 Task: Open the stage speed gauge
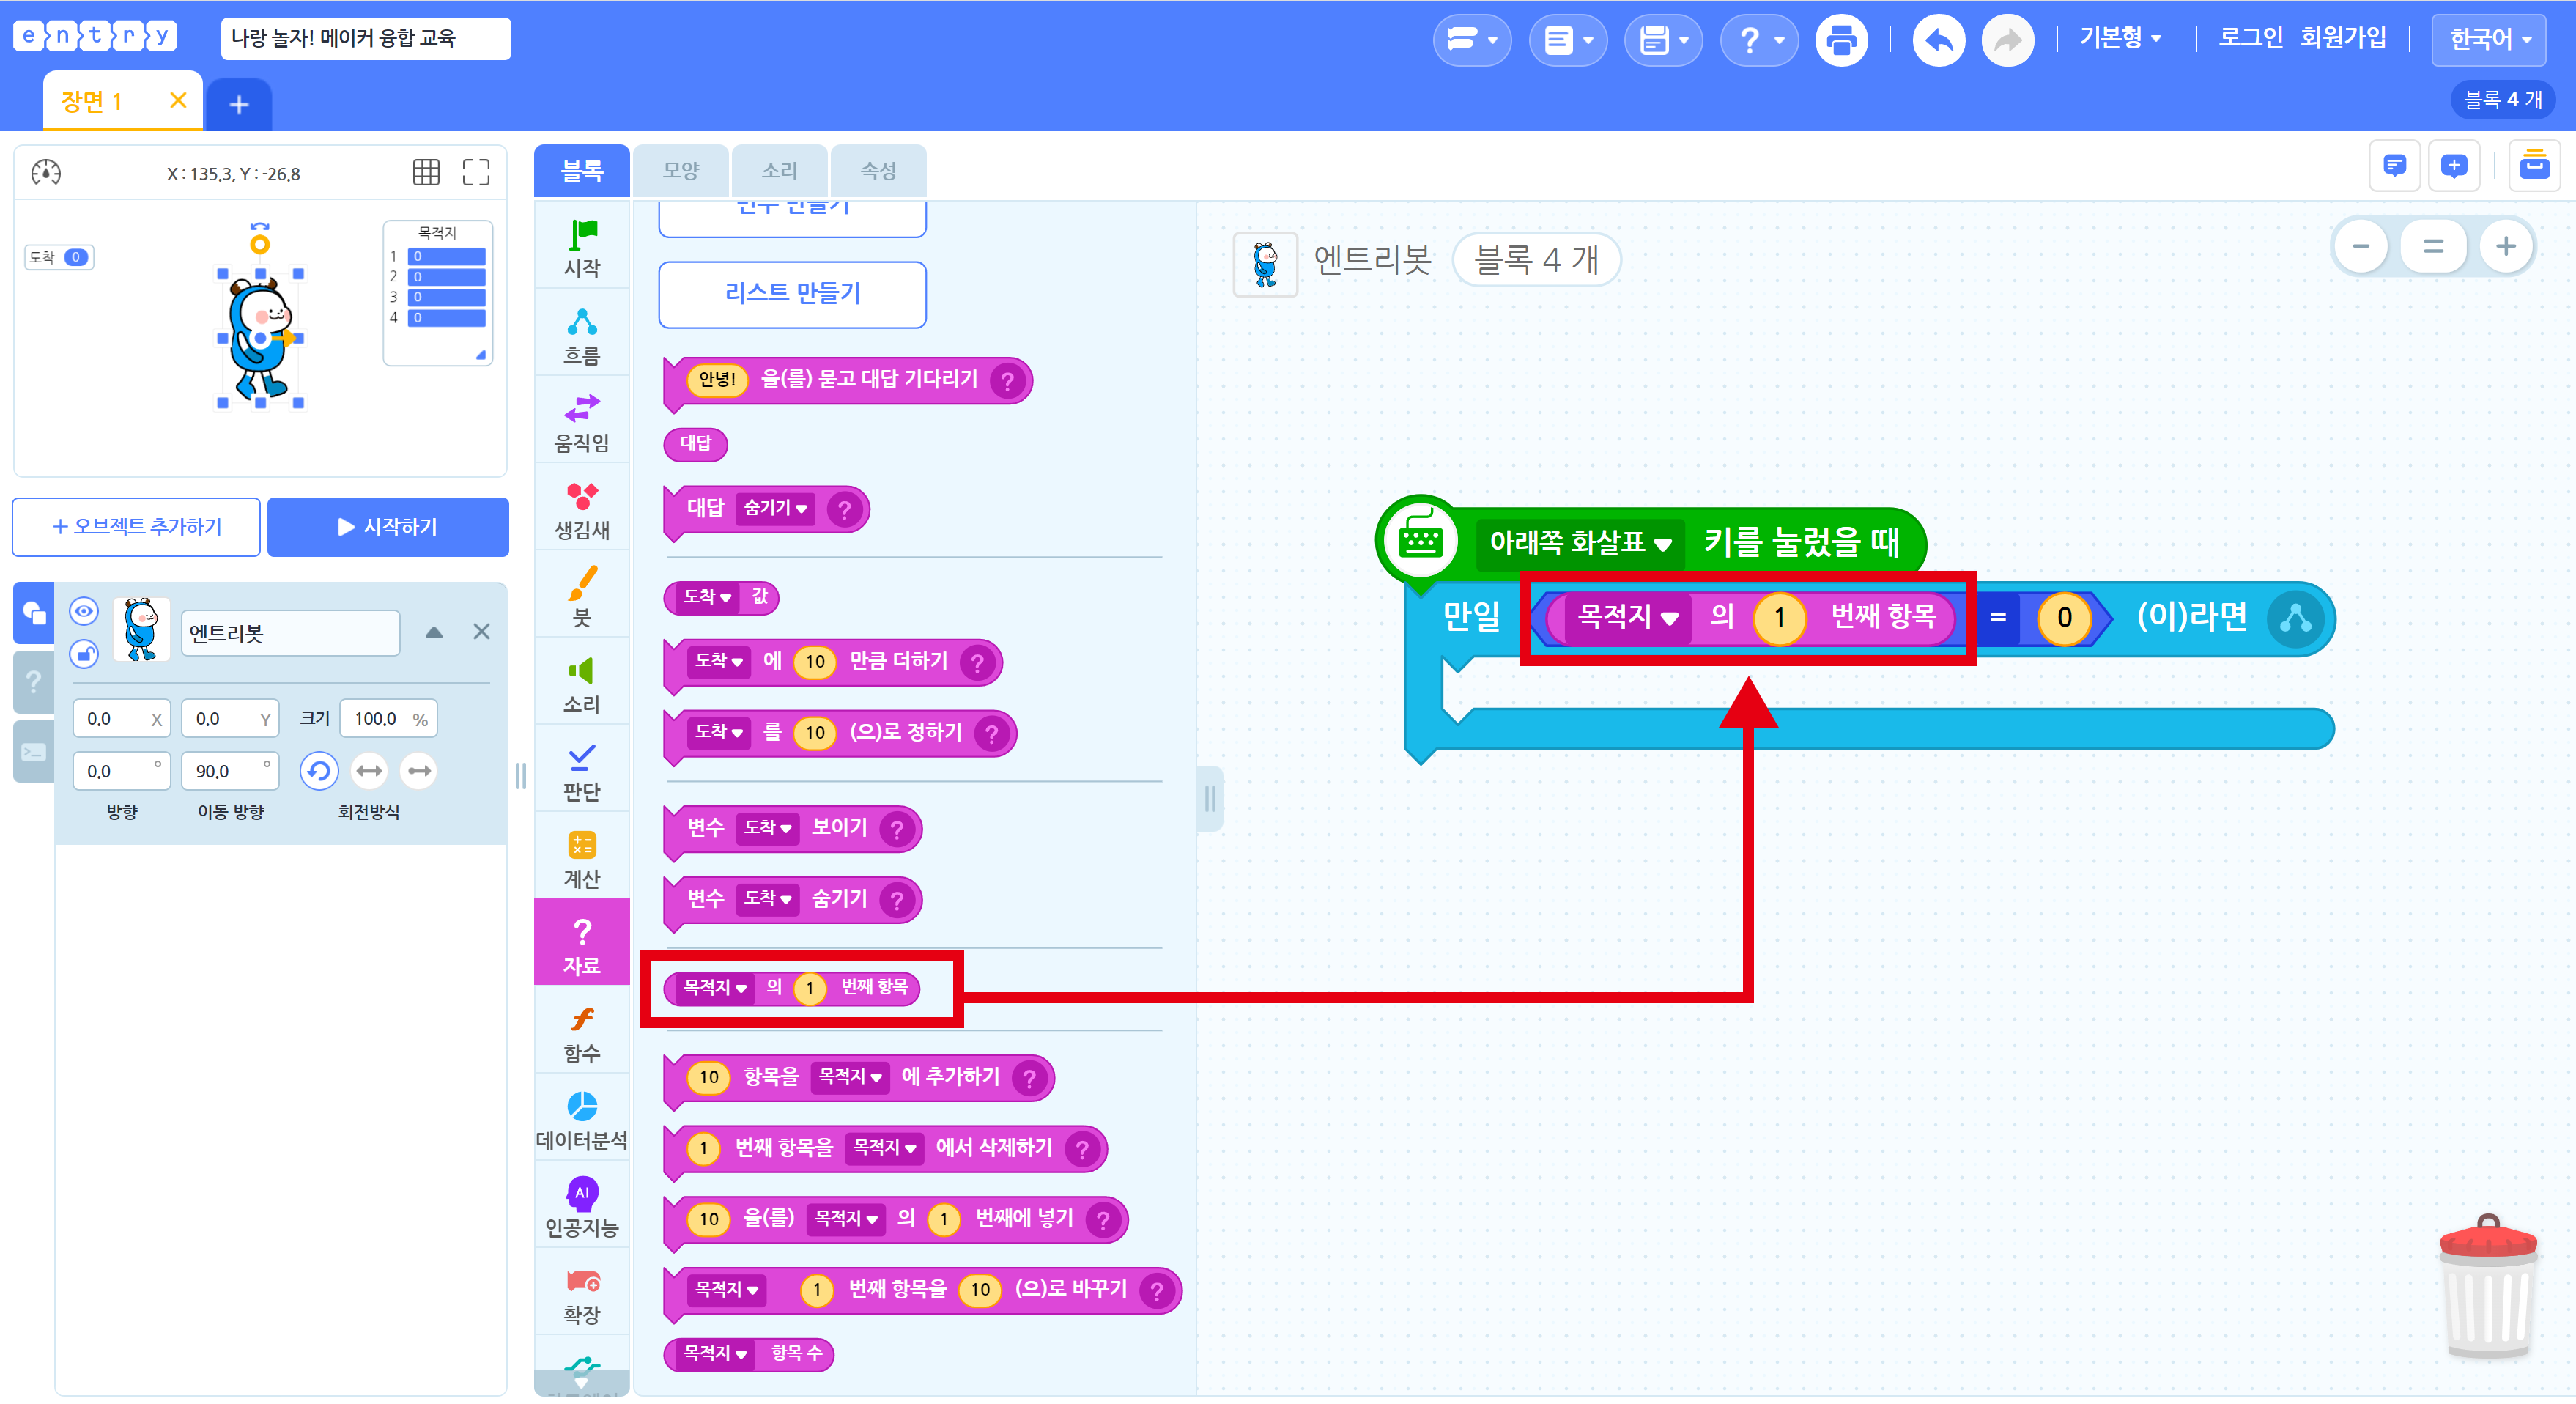pos(46,172)
